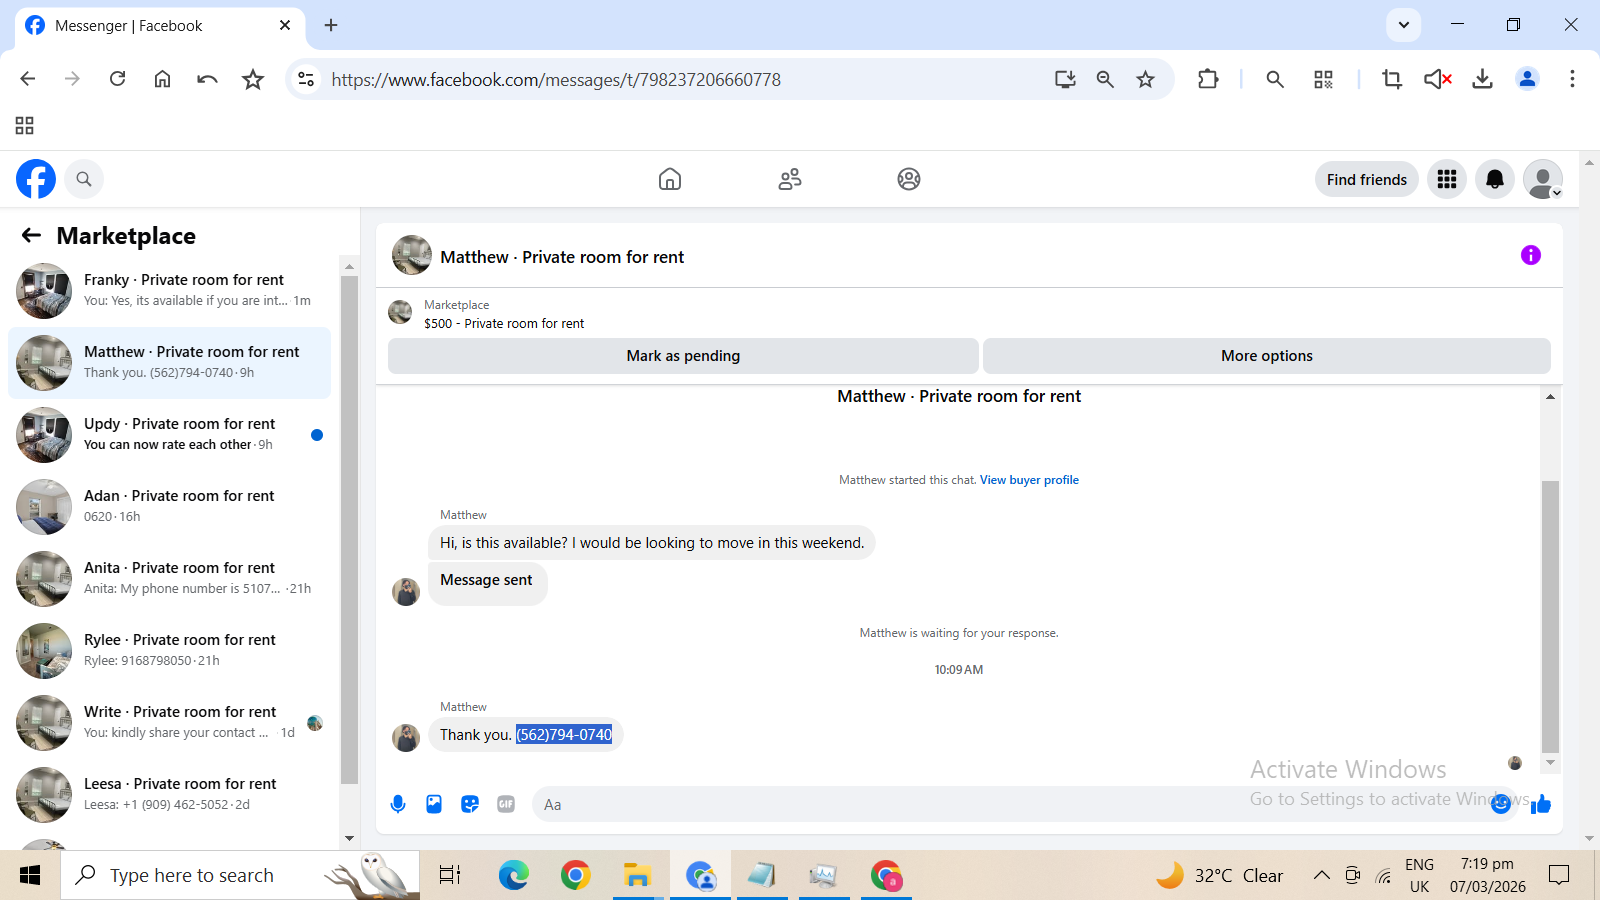1600x900 pixels.
Task: Open Windows notification center
Action: tap(1559, 875)
